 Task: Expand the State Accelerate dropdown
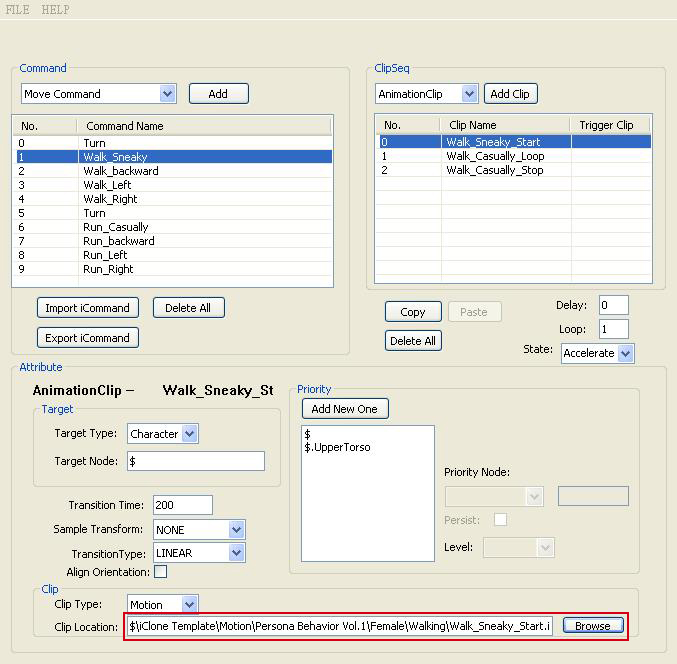tap(598, 353)
